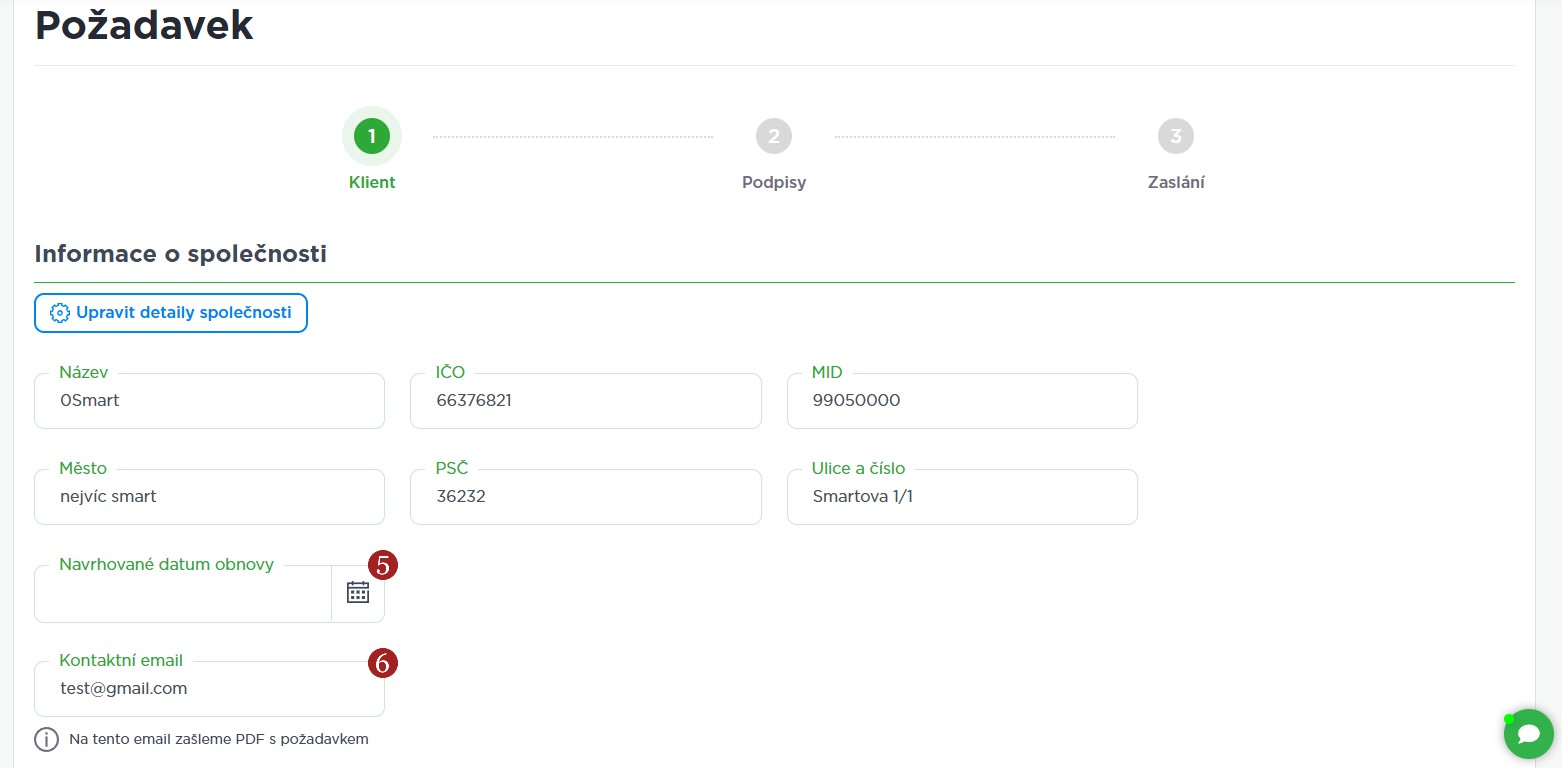Click the grey step 2 circle
This screenshot has width=1562, height=768.
tap(774, 136)
